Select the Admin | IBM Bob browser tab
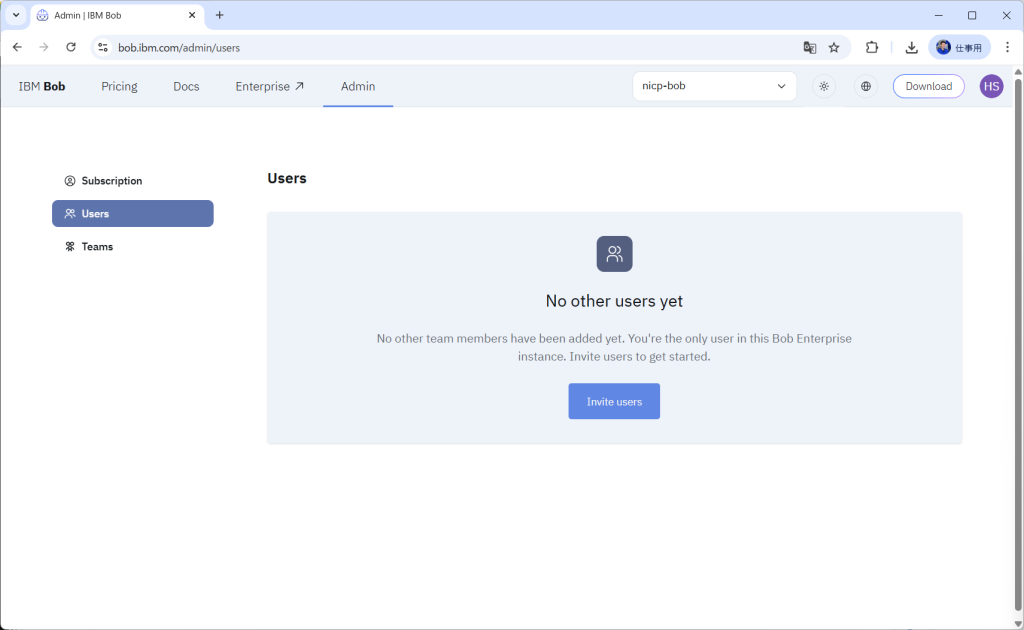Viewport: 1024px width, 630px height. (x=118, y=15)
